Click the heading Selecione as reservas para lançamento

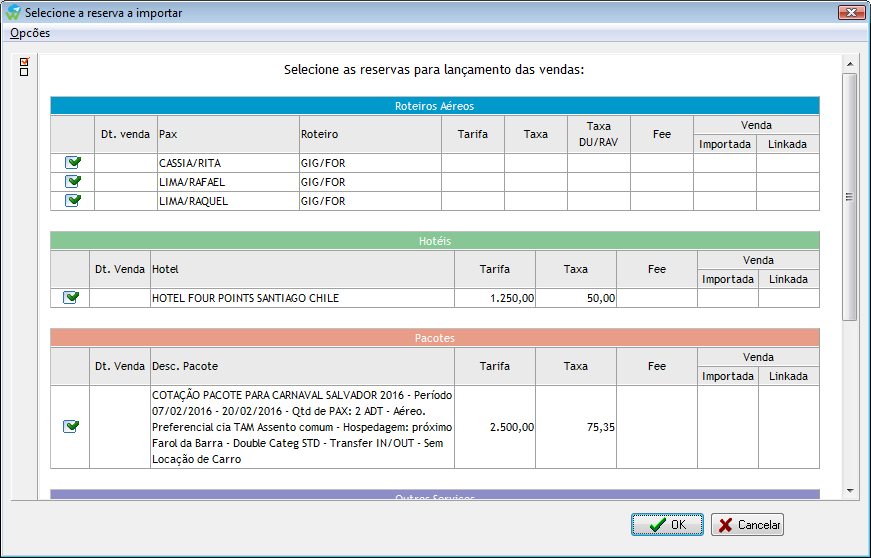coord(434,70)
